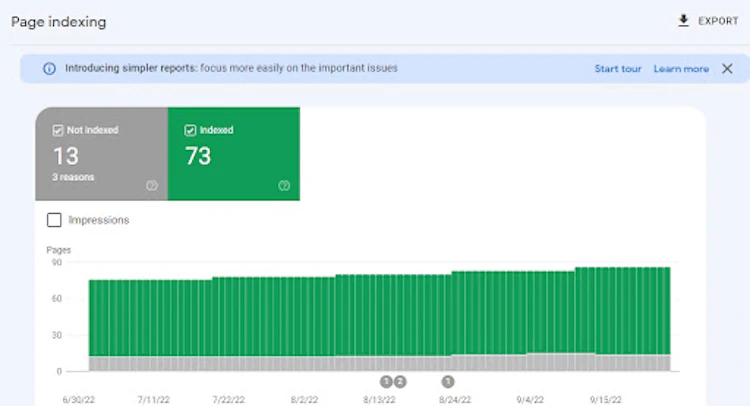This screenshot has height=406, width=750.
Task: Click the 9/15/22 axis date
Action: [606, 400]
